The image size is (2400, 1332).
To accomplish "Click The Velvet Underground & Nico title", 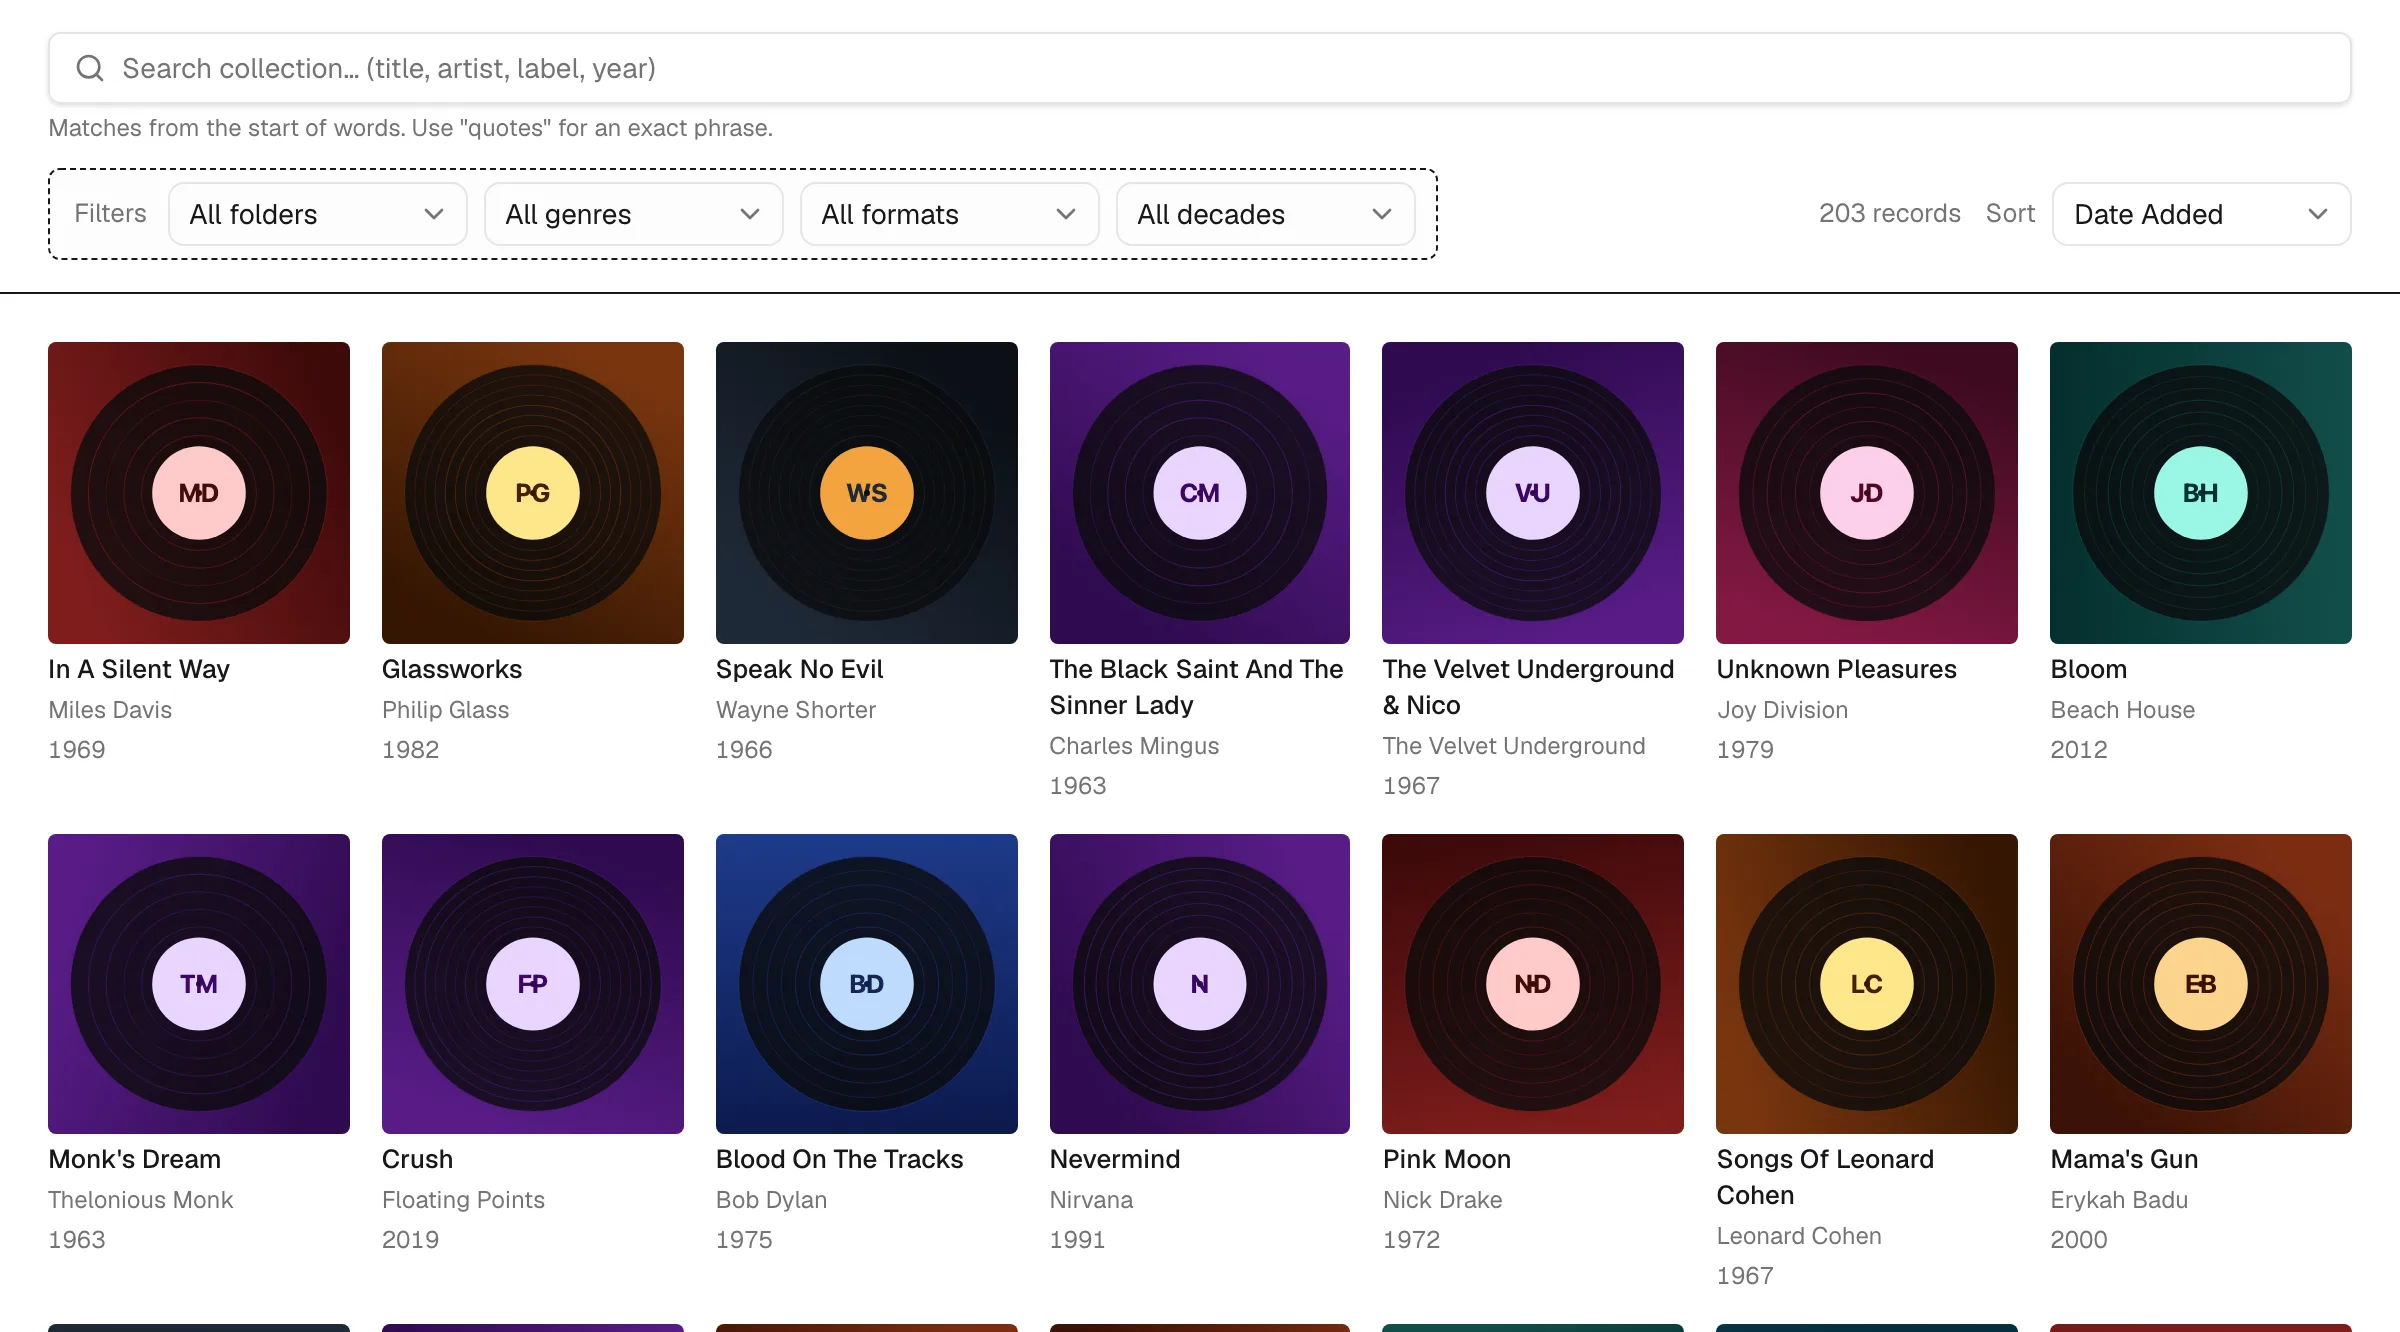I will (x=1529, y=687).
